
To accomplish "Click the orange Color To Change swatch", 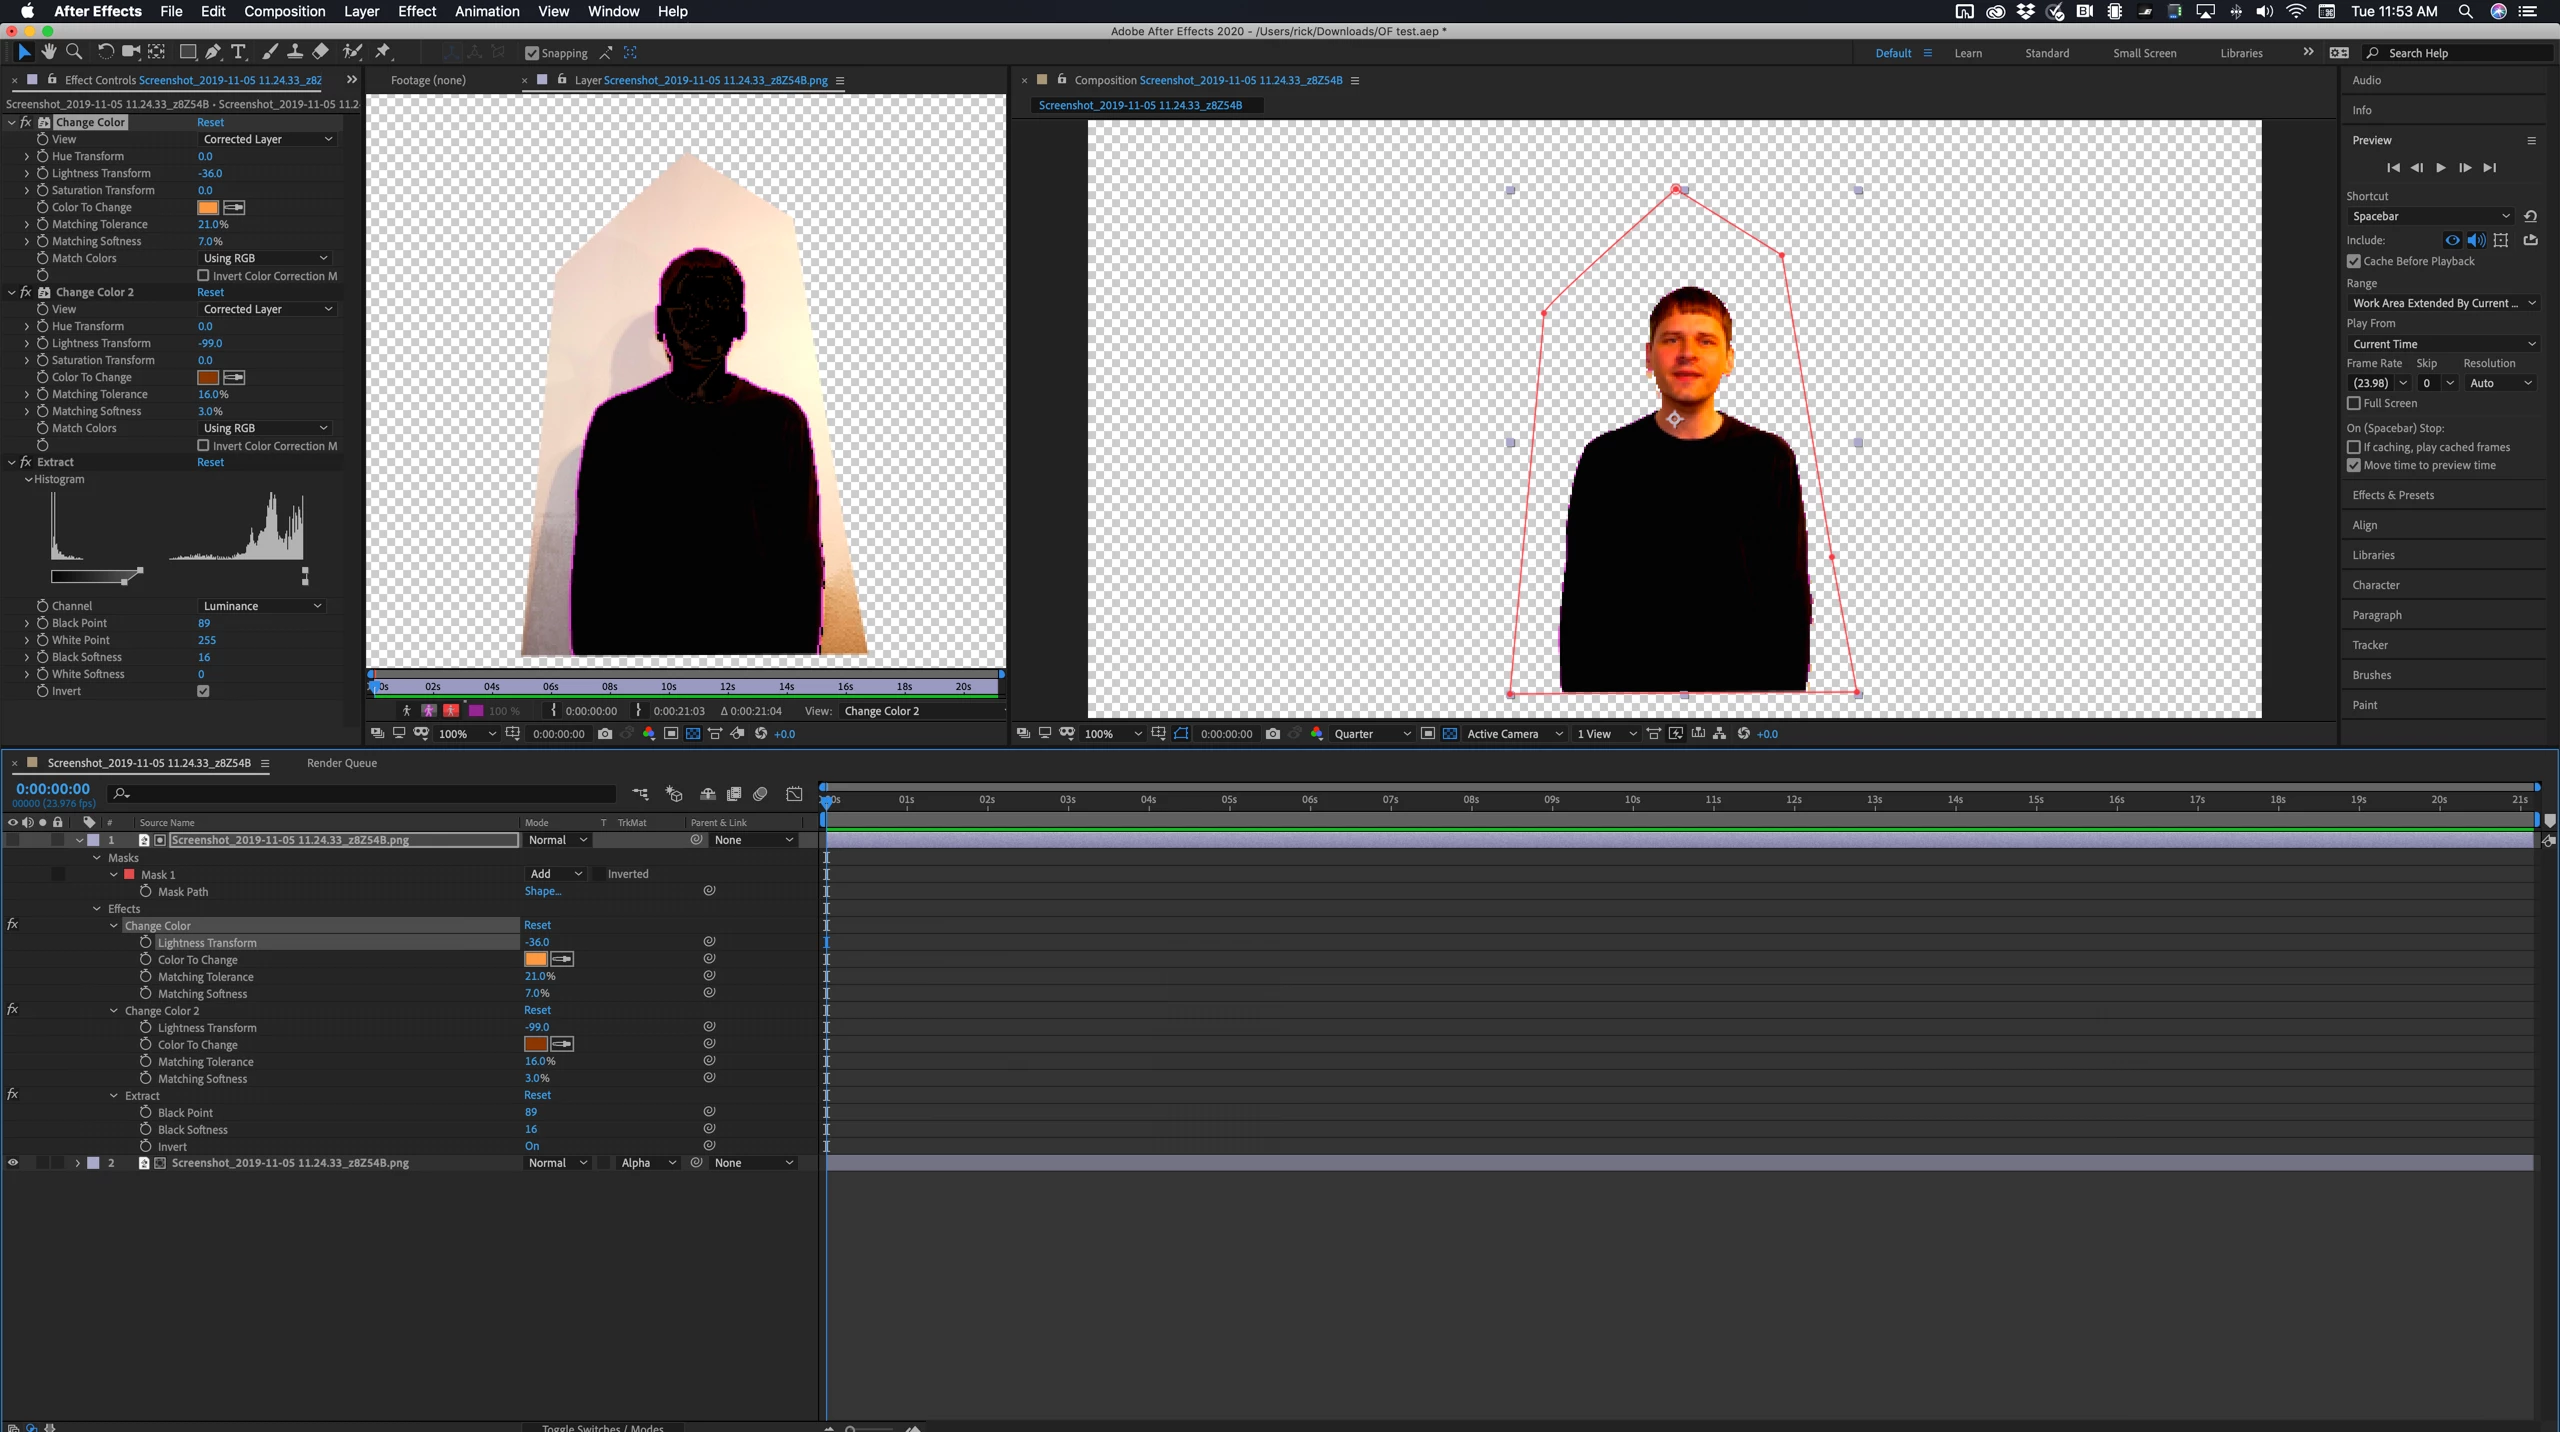I will pyautogui.click(x=208, y=207).
